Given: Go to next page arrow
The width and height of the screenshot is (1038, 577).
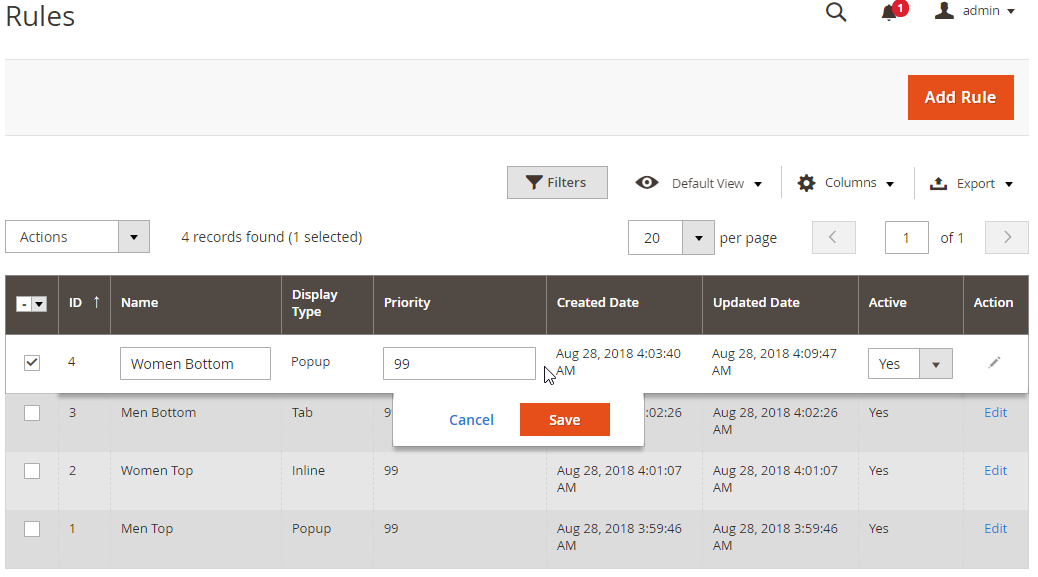Looking at the screenshot, I should (x=1007, y=237).
